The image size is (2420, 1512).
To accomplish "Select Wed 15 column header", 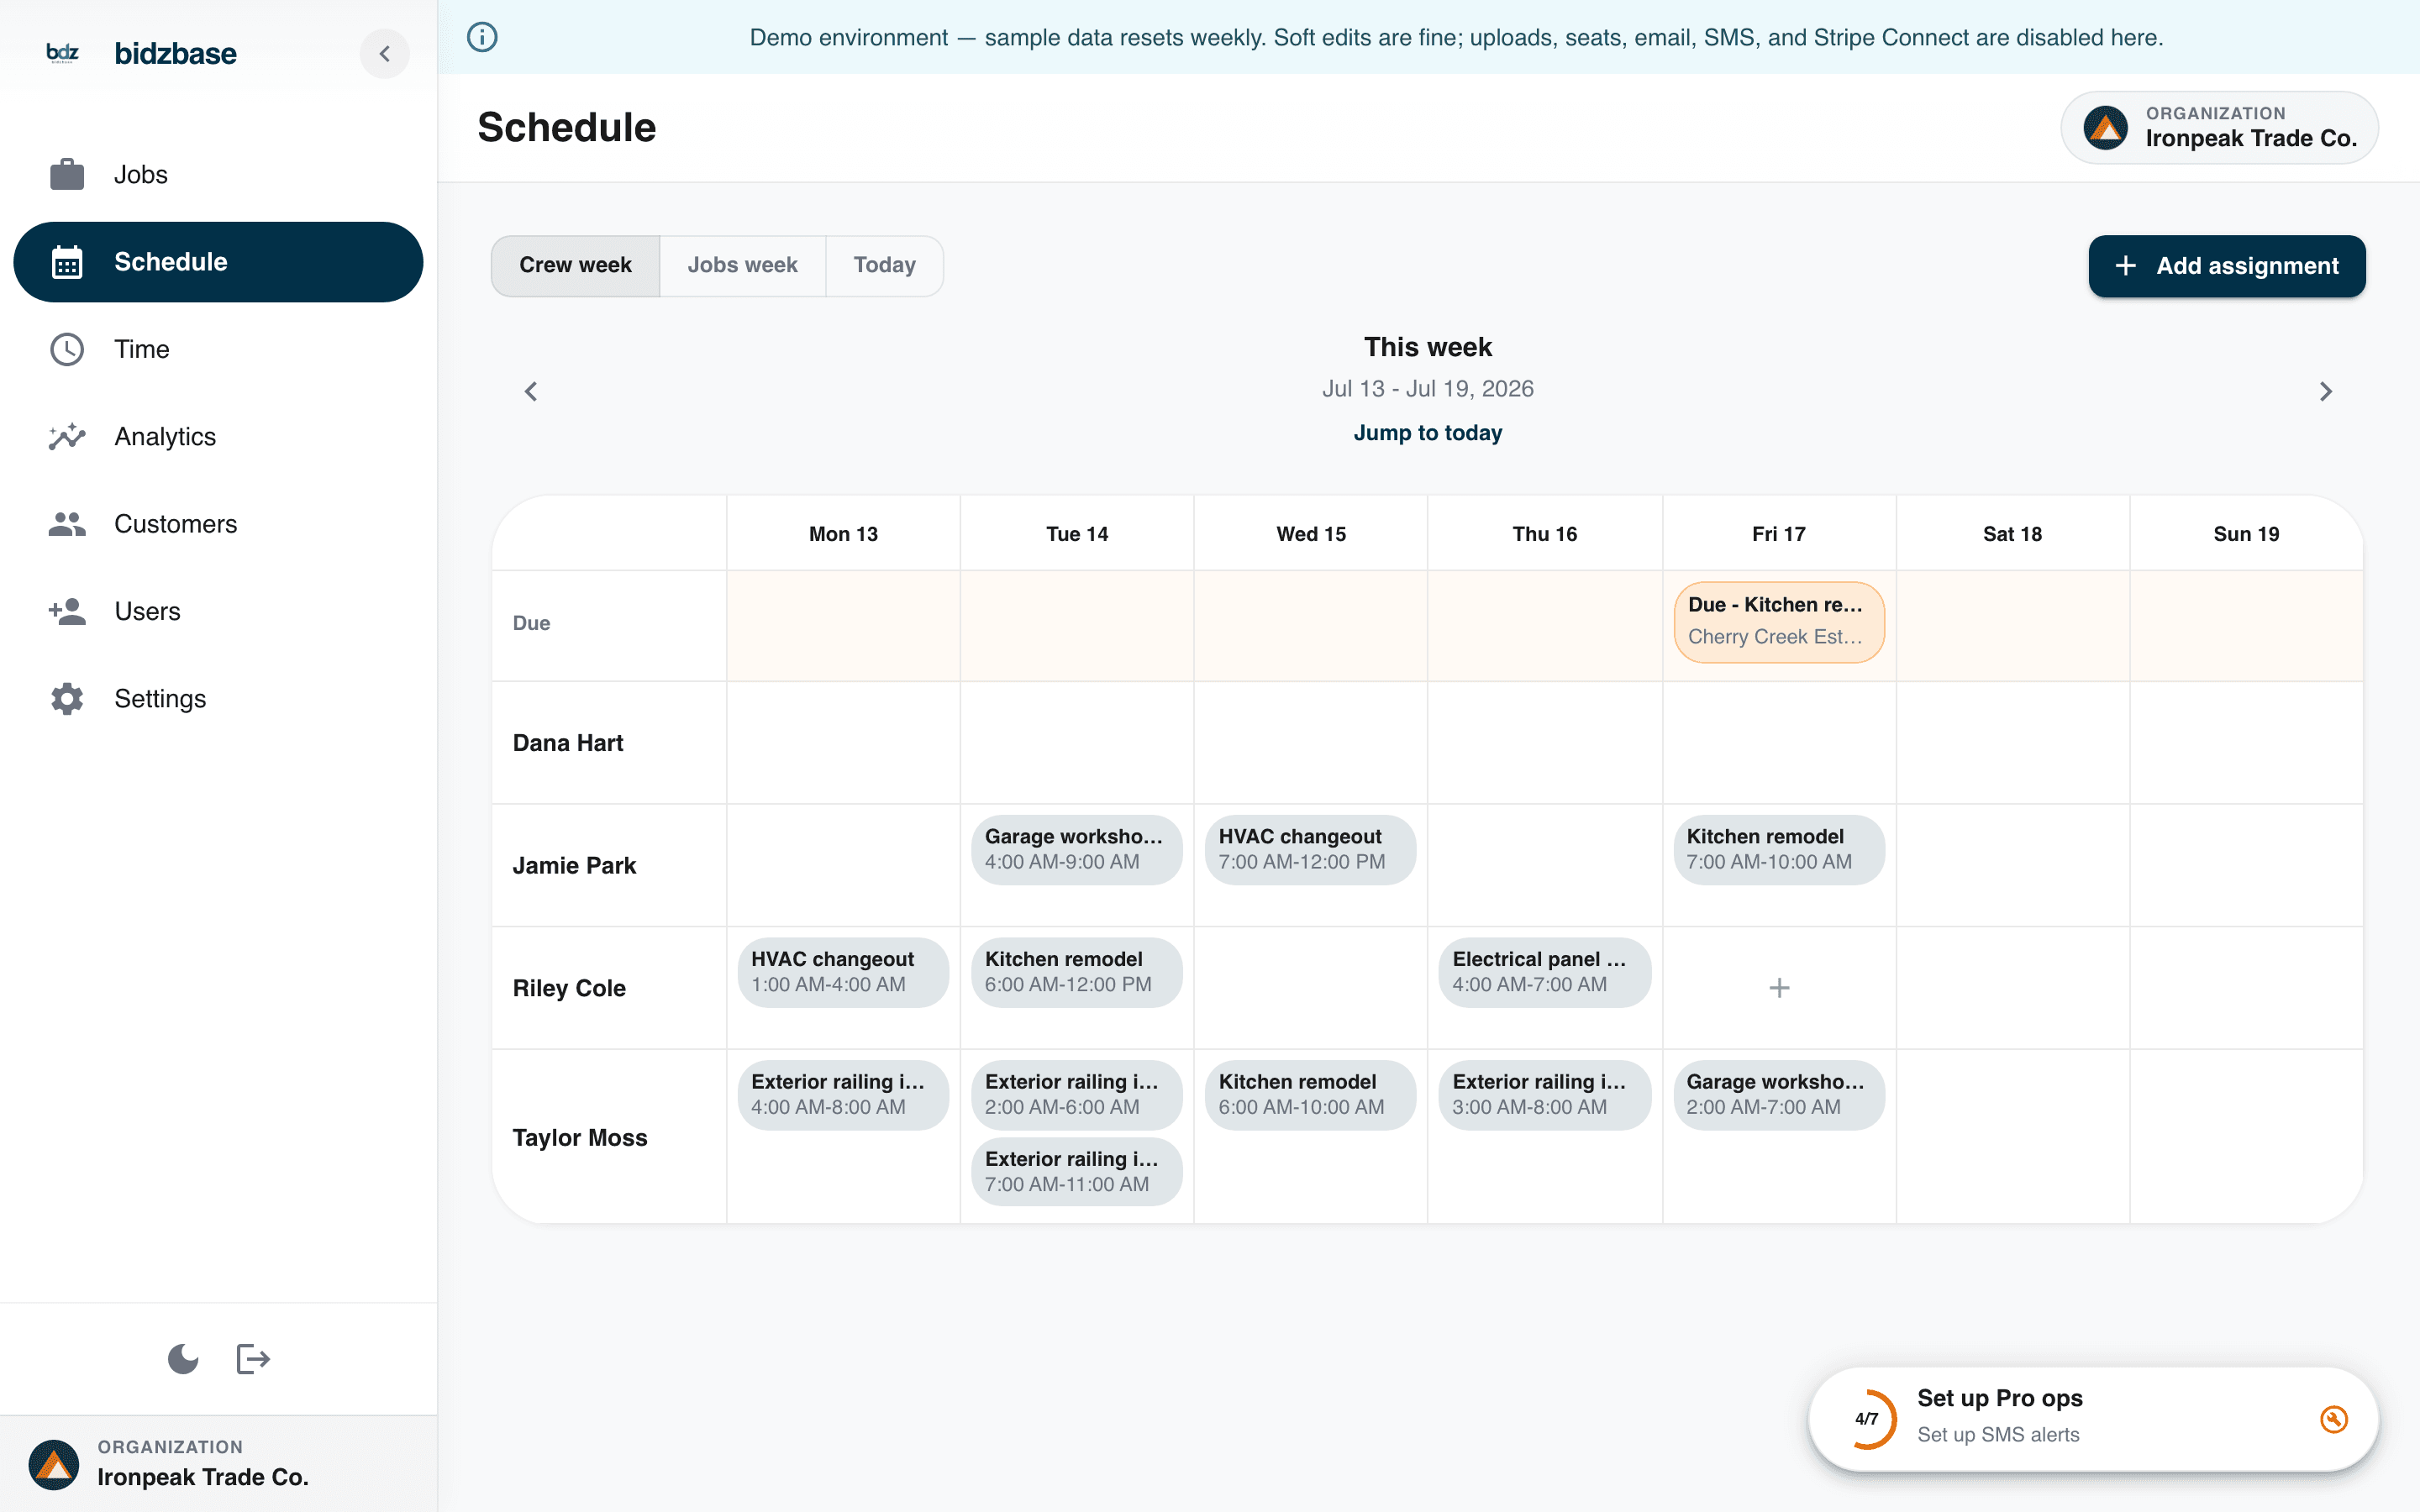I will (x=1311, y=534).
